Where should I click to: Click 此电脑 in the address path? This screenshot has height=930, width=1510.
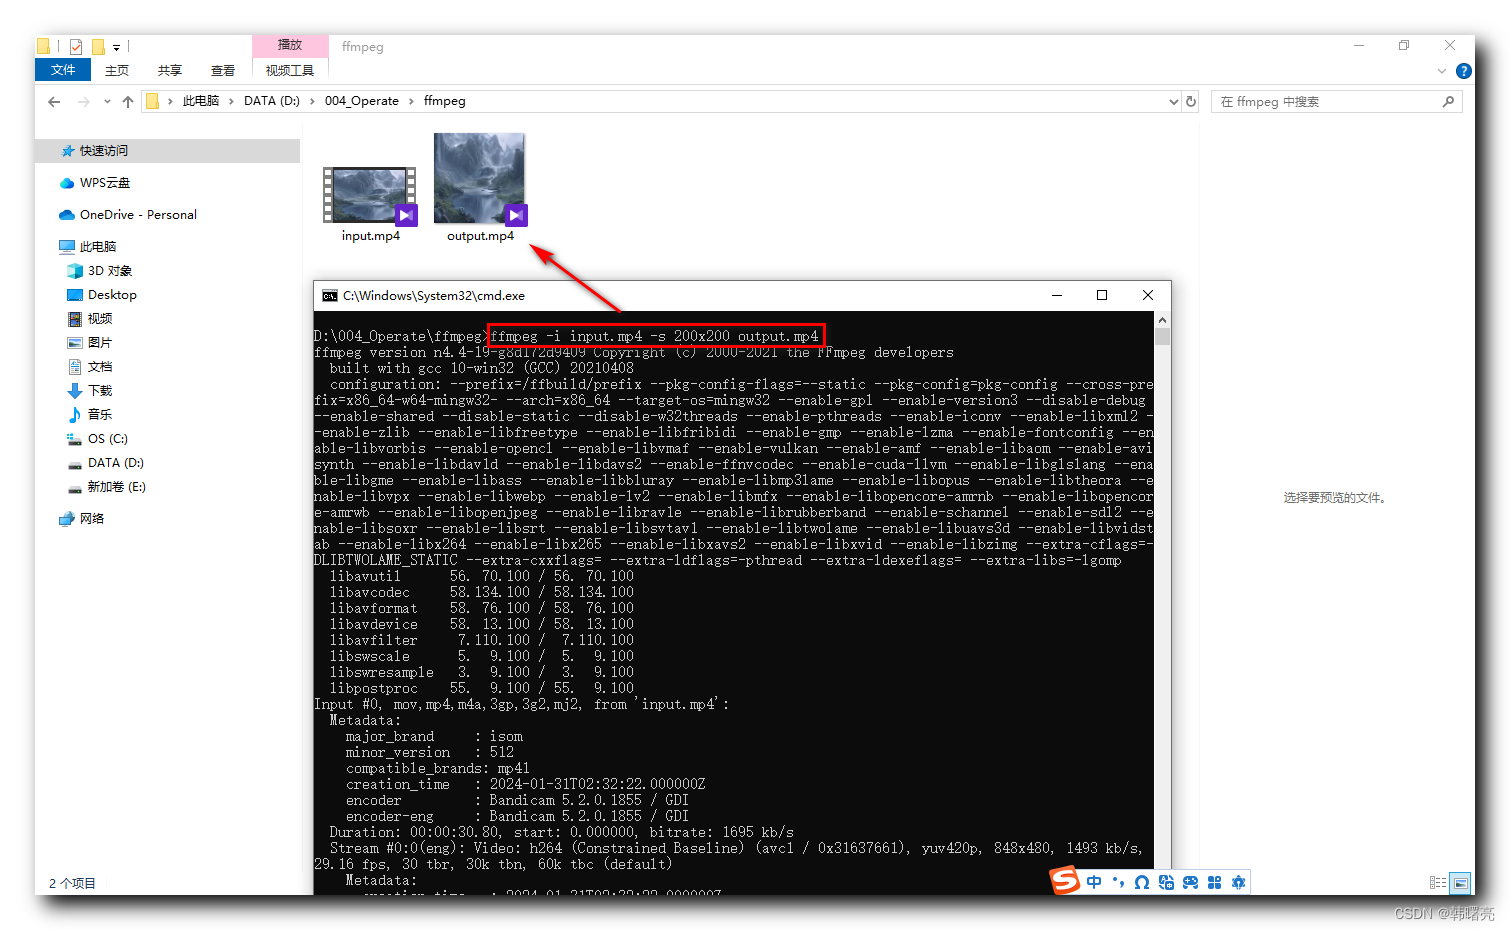pyautogui.click(x=201, y=101)
